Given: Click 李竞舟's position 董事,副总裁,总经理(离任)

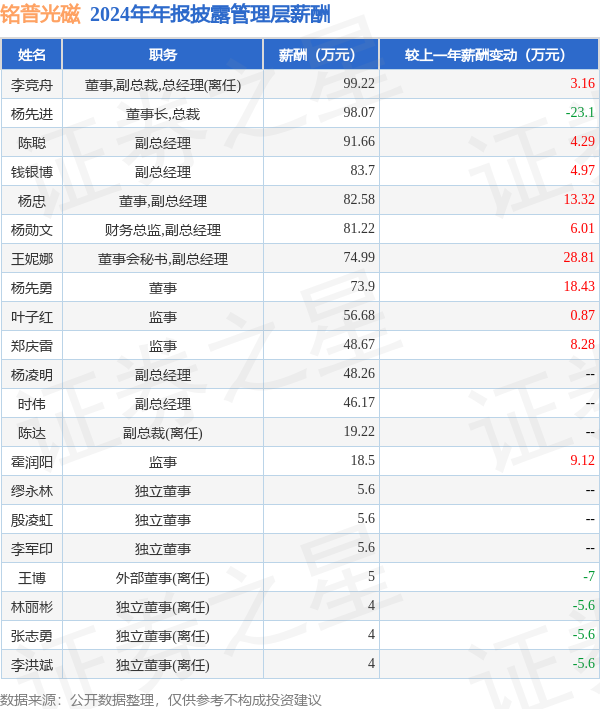Looking at the screenshot, I should 163,85.
